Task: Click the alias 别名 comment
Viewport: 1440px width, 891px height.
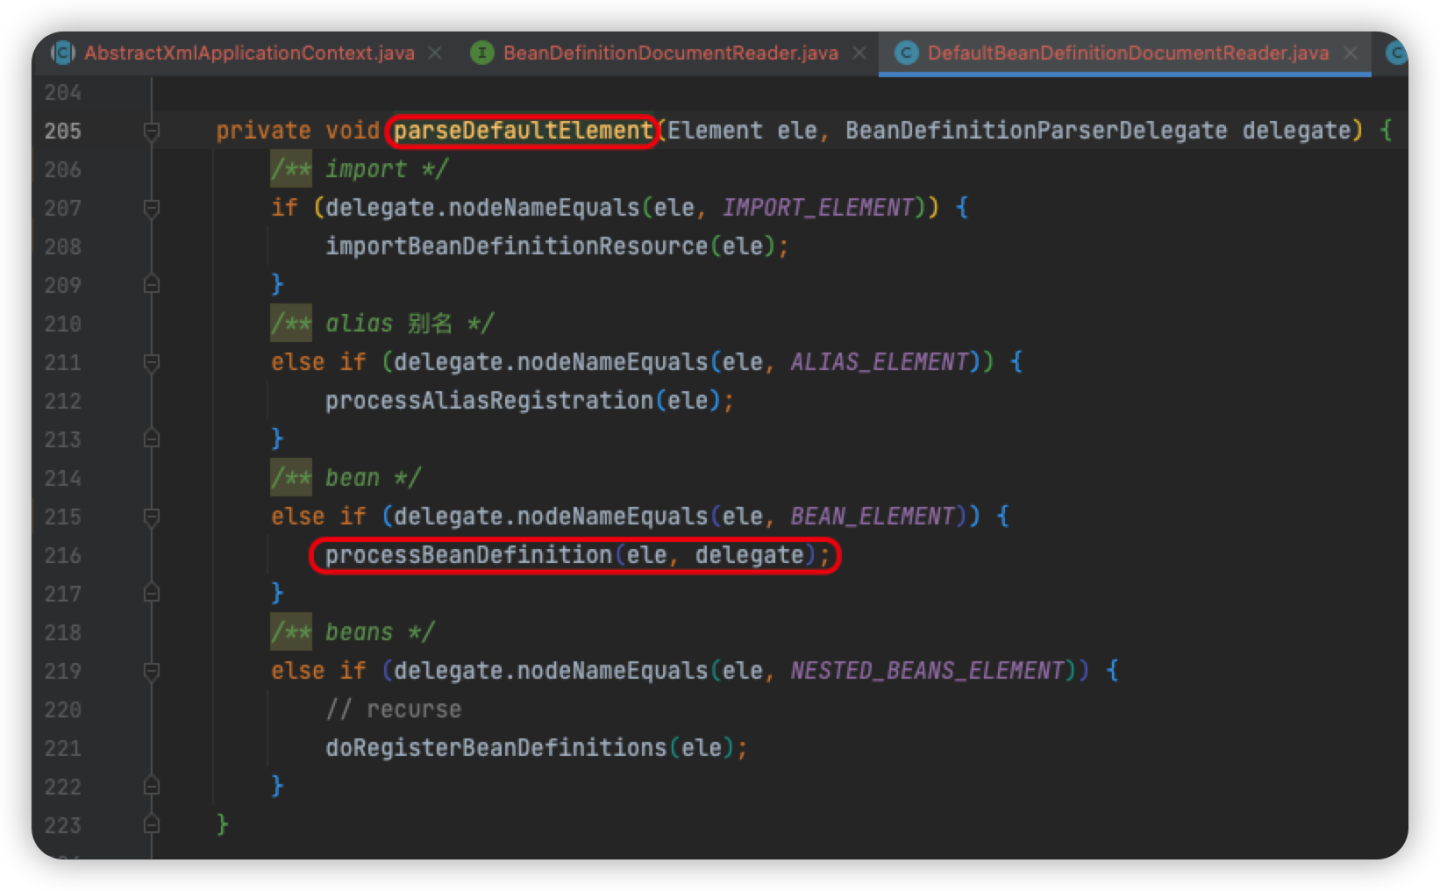Action: pyautogui.click(x=383, y=324)
